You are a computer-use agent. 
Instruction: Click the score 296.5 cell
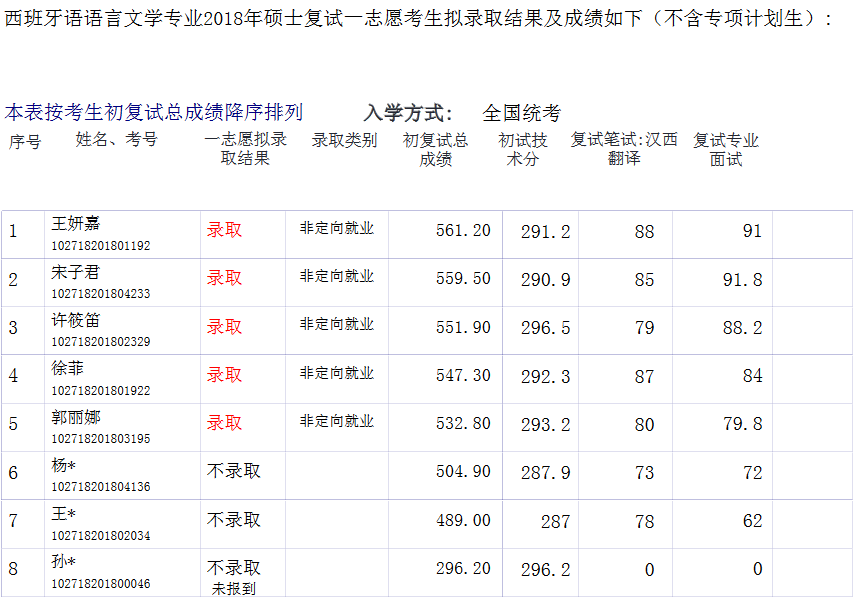point(545,328)
